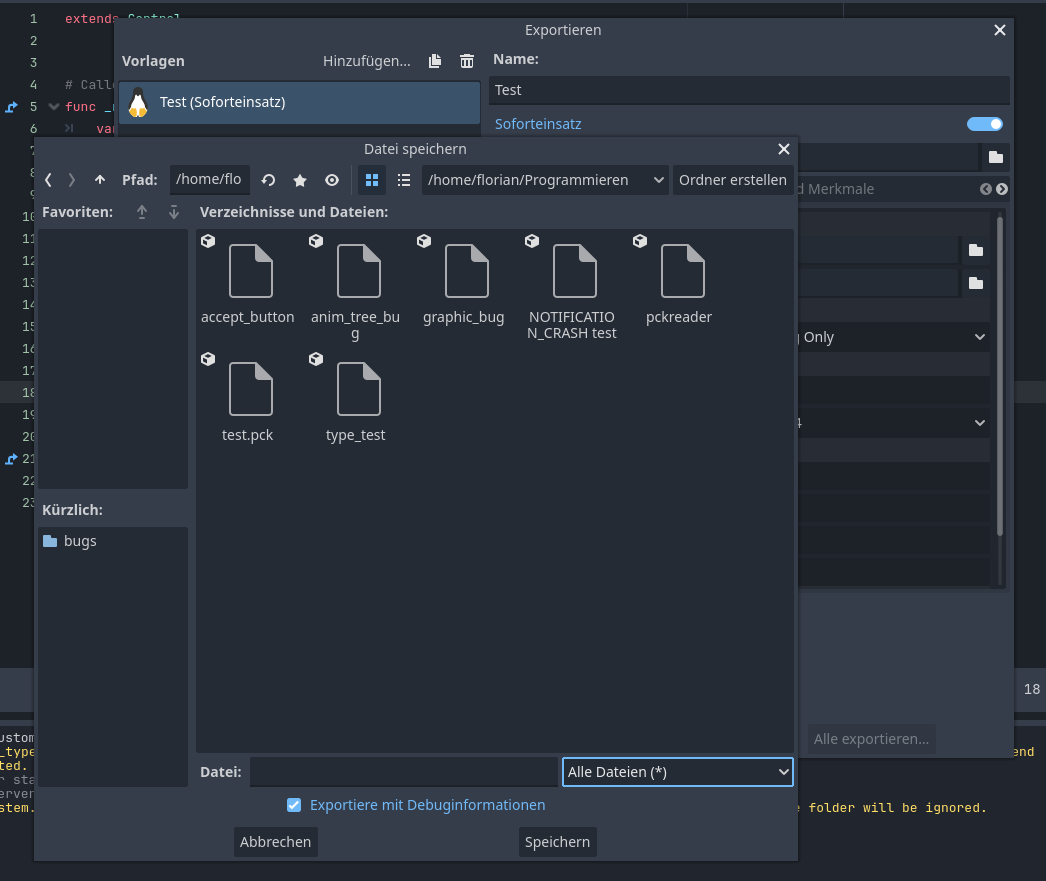Toggle hidden files visibility with eye icon

331,180
